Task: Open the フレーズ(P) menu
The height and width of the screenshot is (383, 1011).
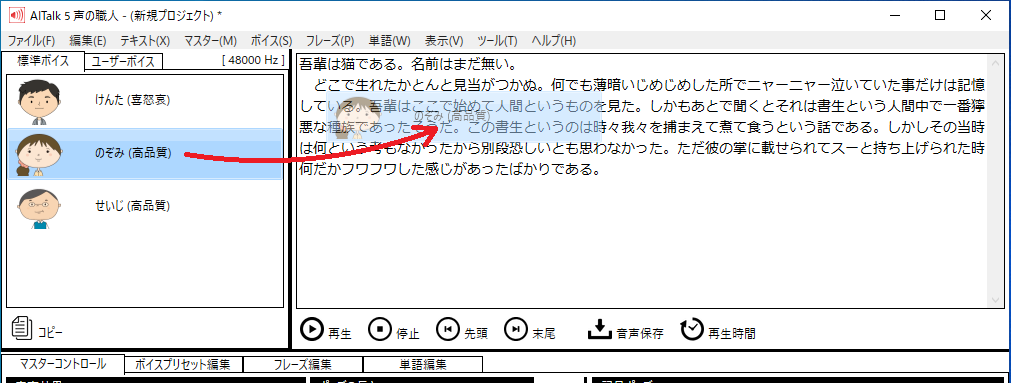Action: click(330, 41)
